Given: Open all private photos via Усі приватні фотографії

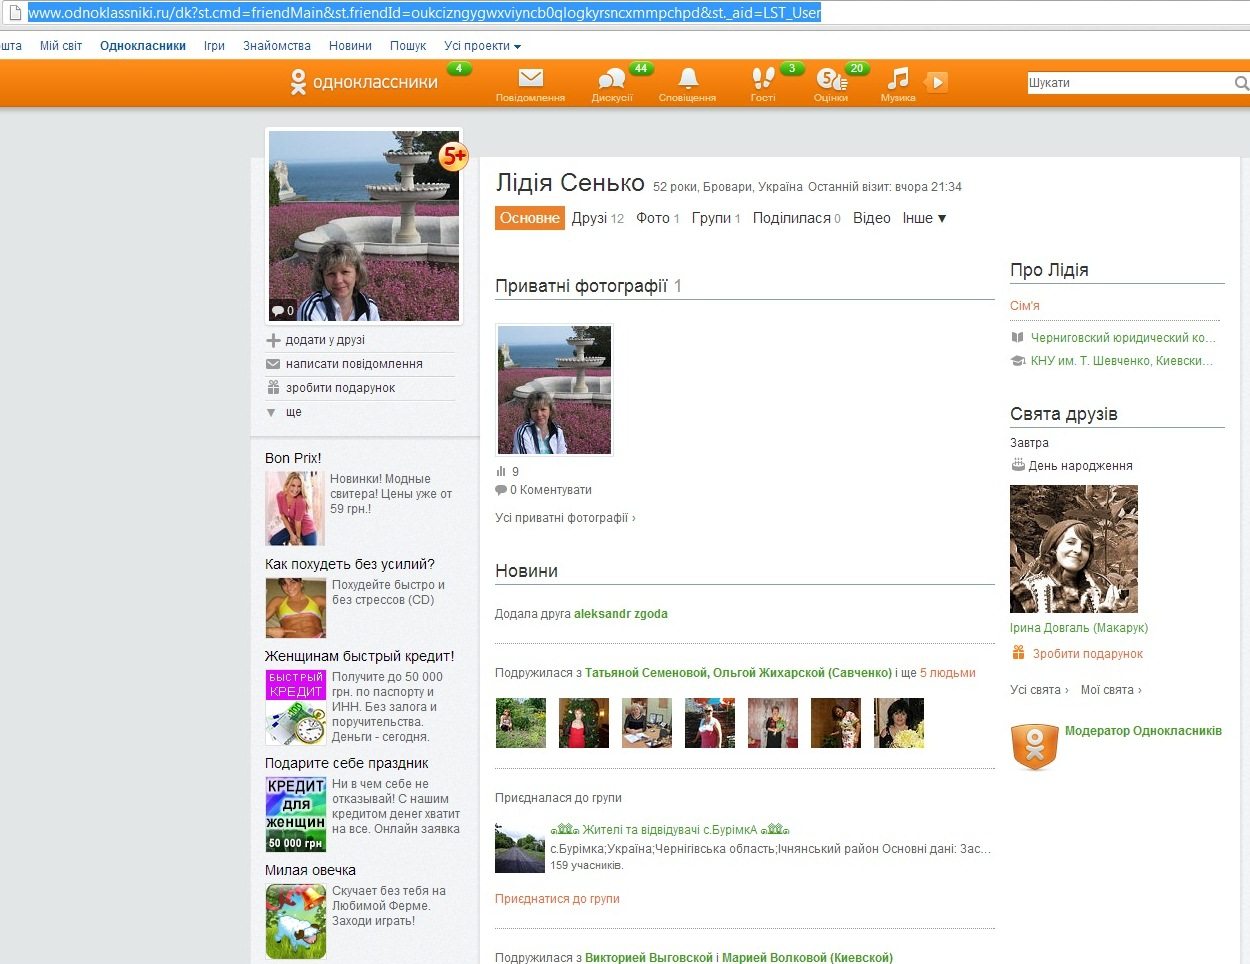Looking at the screenshot, I should coord(565,518).
